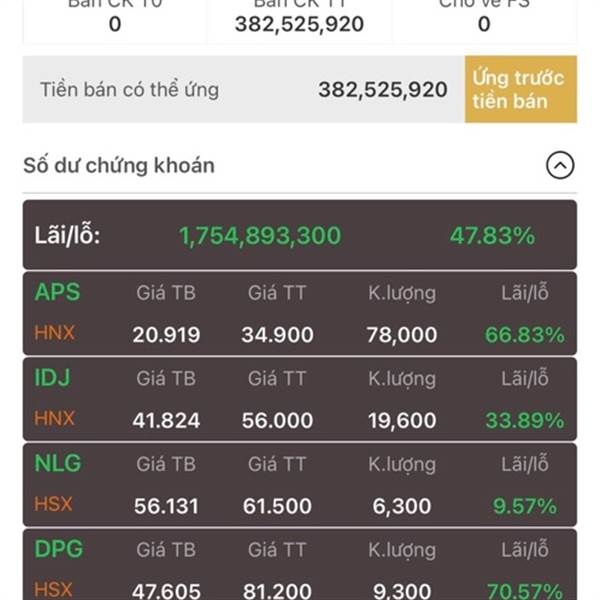Image resolution: width=600 pixels, height=600 pixels.
Task: Tap the IDJ profit 33.89% value
Action: (525, 421)
